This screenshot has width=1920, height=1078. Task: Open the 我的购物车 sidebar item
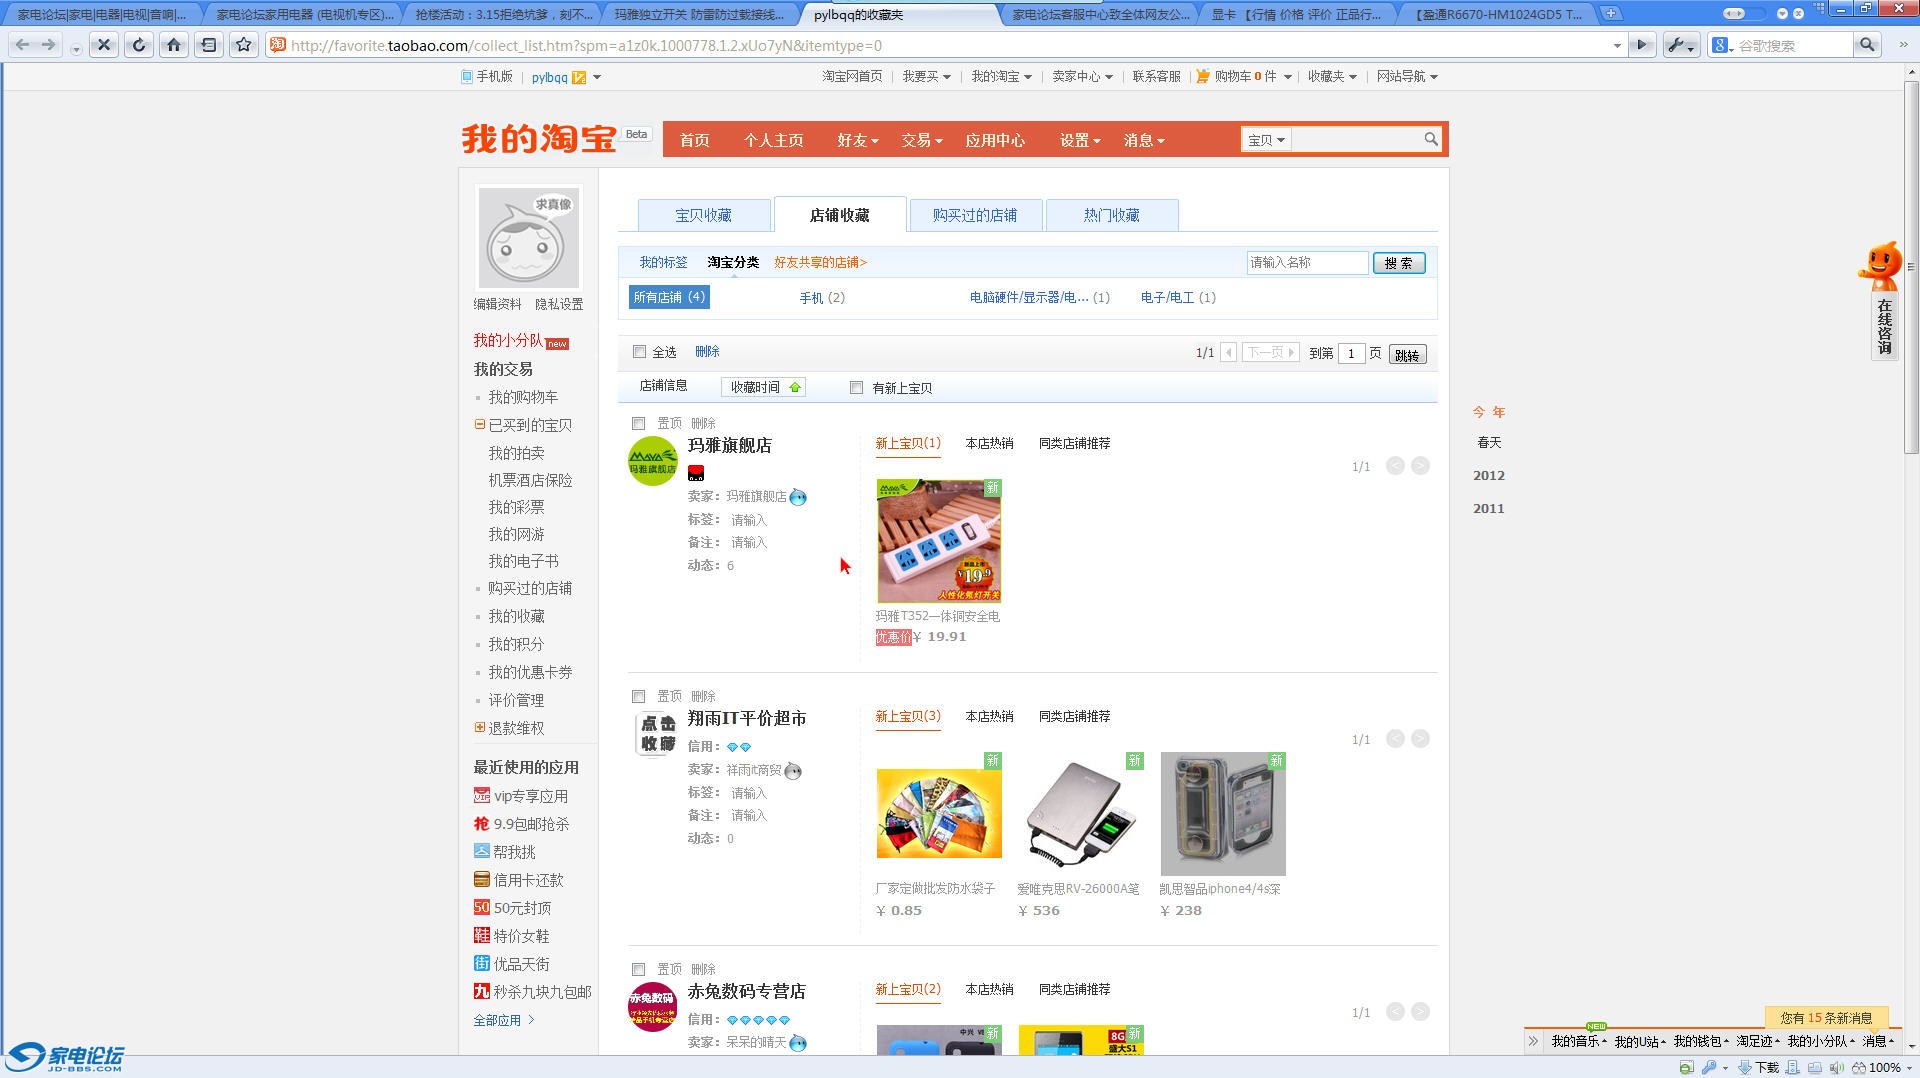point(523,397)
